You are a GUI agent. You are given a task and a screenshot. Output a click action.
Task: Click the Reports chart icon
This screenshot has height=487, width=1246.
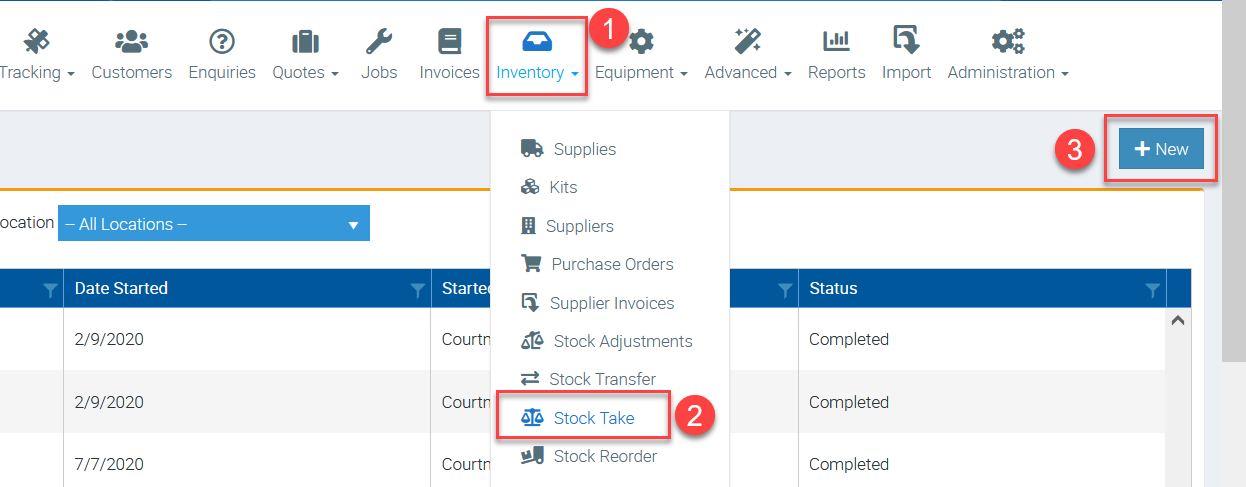click(836, 41)
